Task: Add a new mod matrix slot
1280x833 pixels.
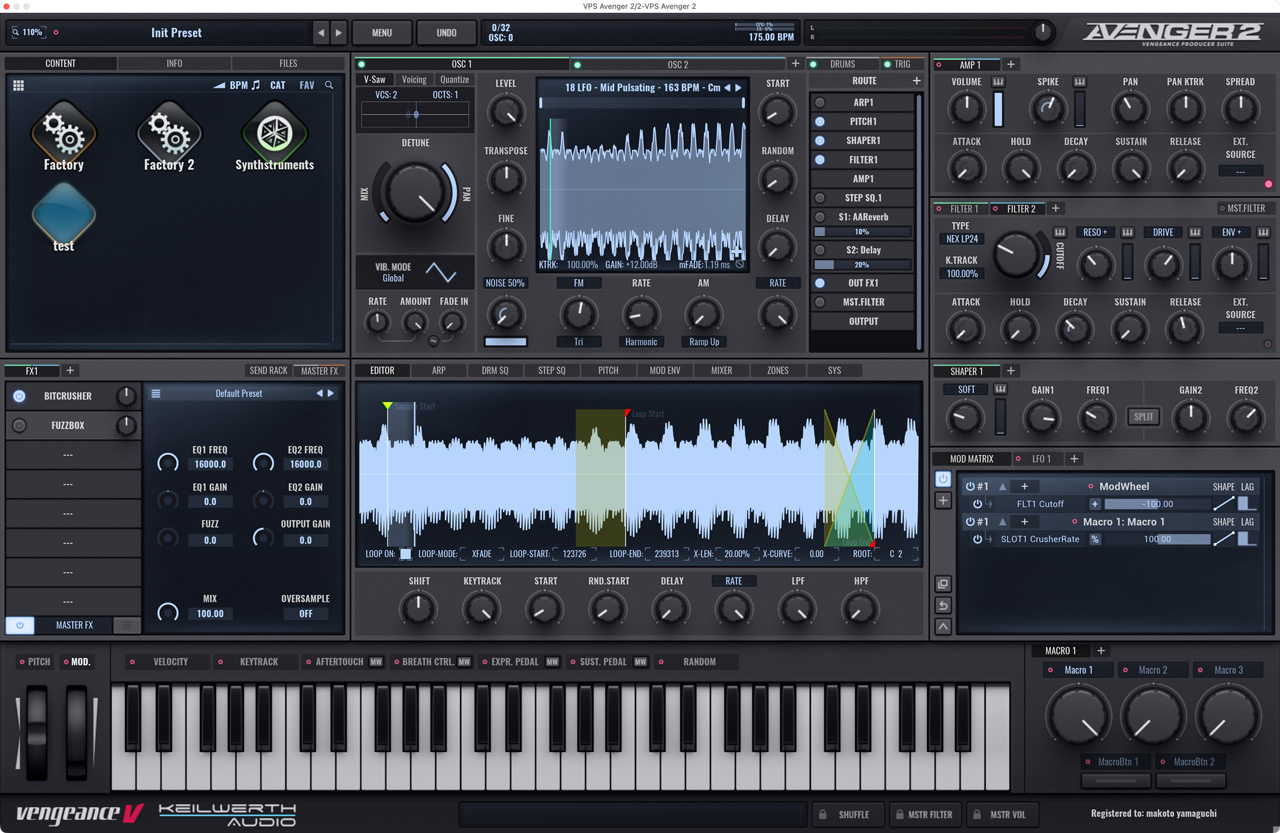Action: [x=943, y=501]
